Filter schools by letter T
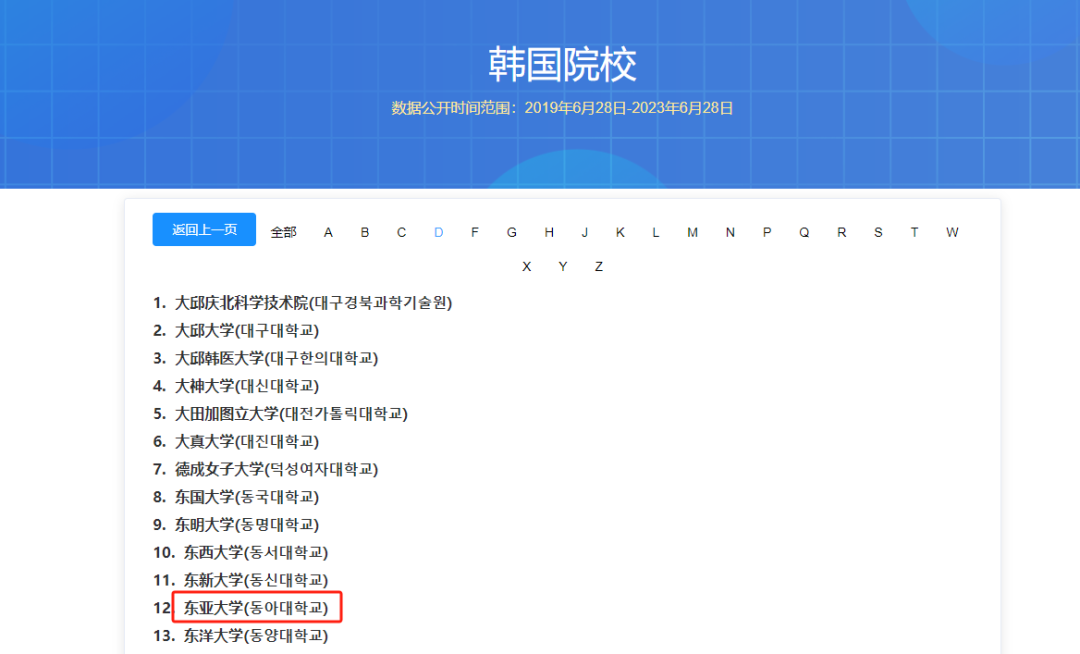This screenshot has height=654, width=1080. pyautogui.click(x=914, y=233)
